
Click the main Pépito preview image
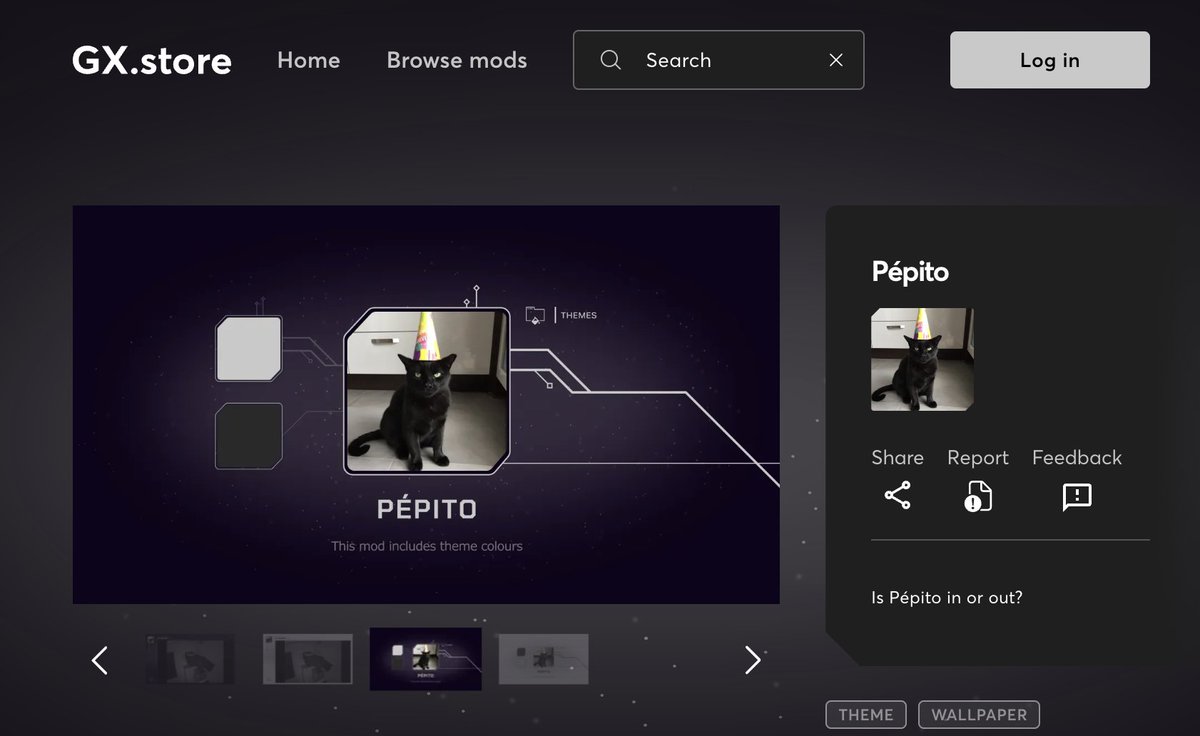426,405
